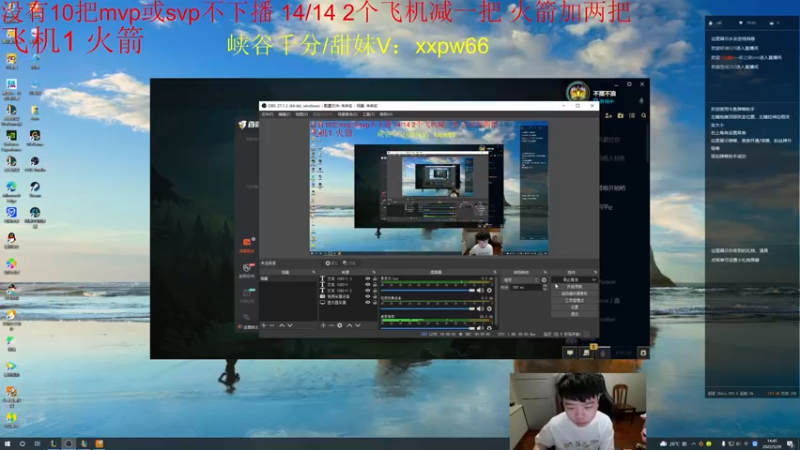The width and height of the screenshot is (800, 450).
Task: Click 停止推流 button in OBS controls
Action: [x=570, y=280]
